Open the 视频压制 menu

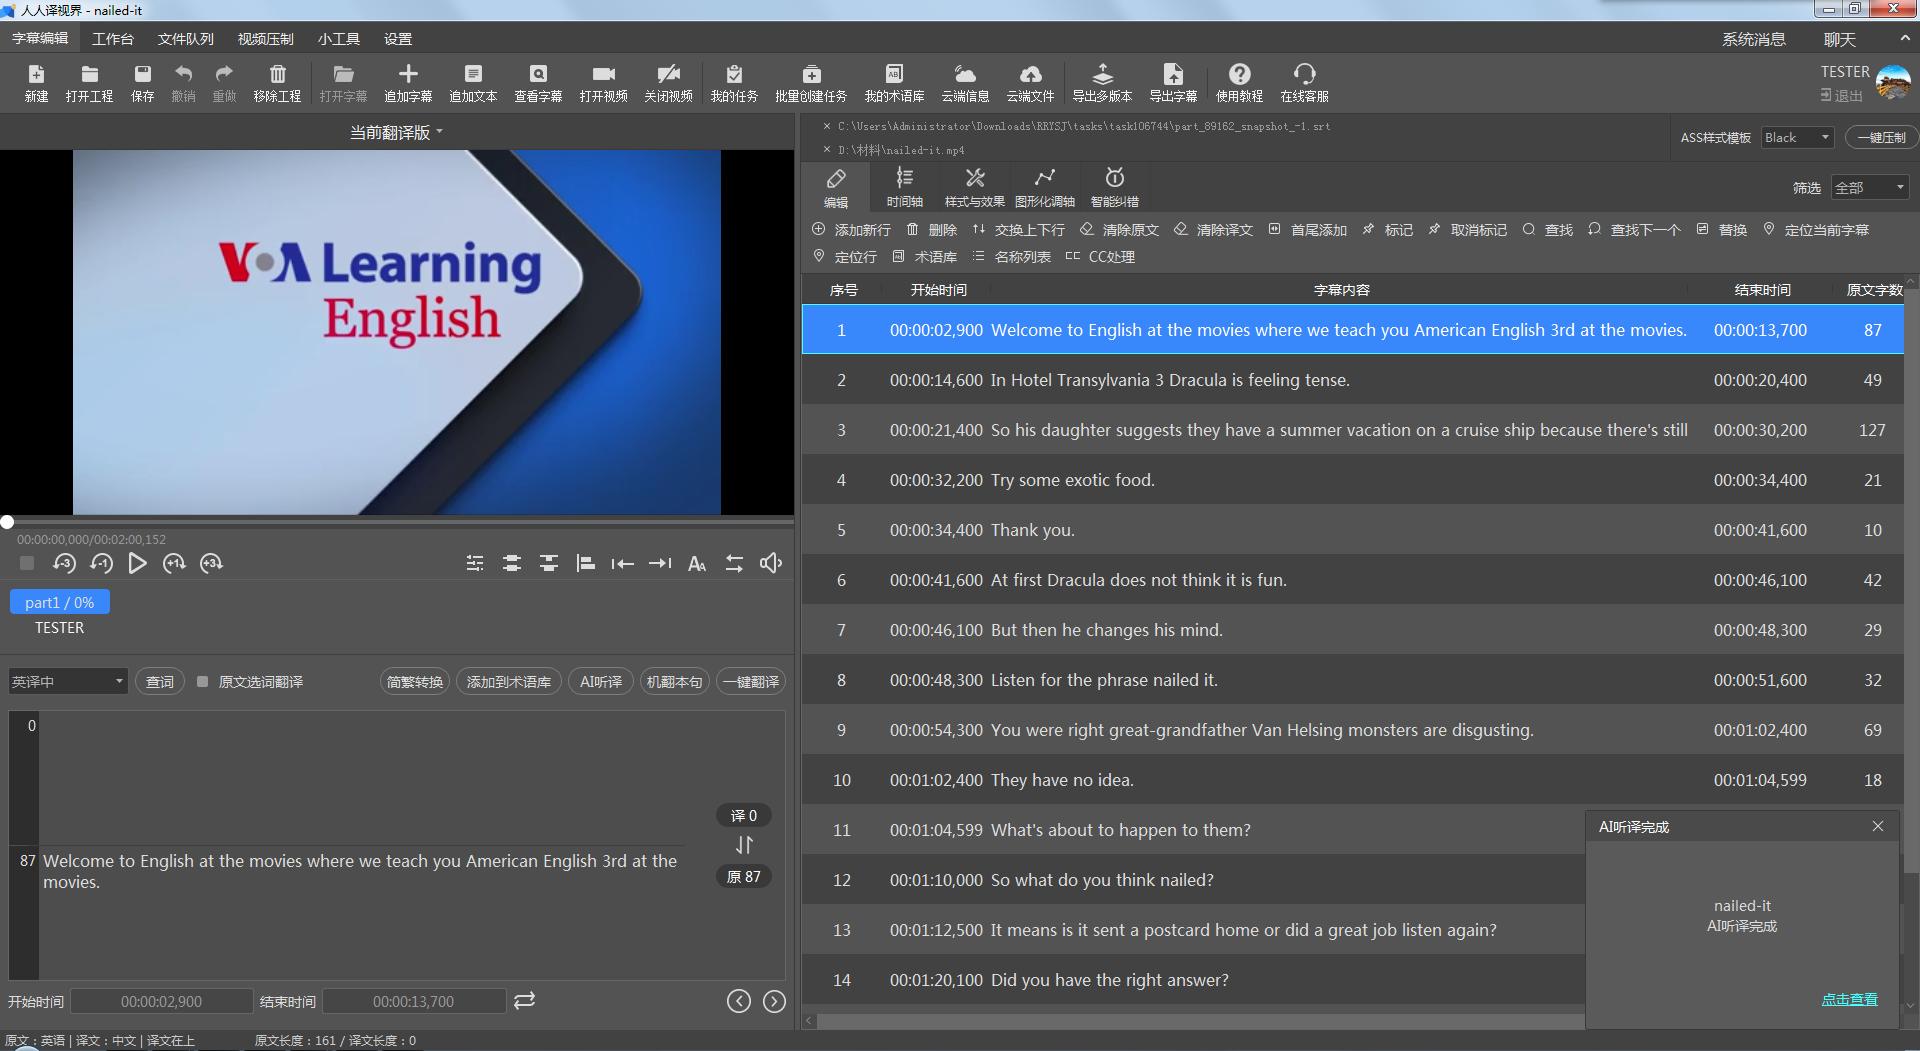click(265, 39)
